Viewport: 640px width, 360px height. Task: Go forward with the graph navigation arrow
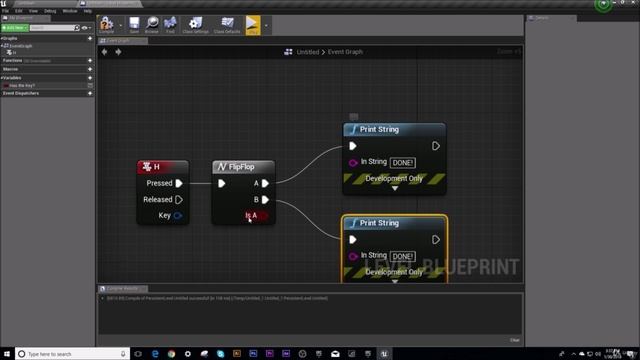[x=118, y=52]
